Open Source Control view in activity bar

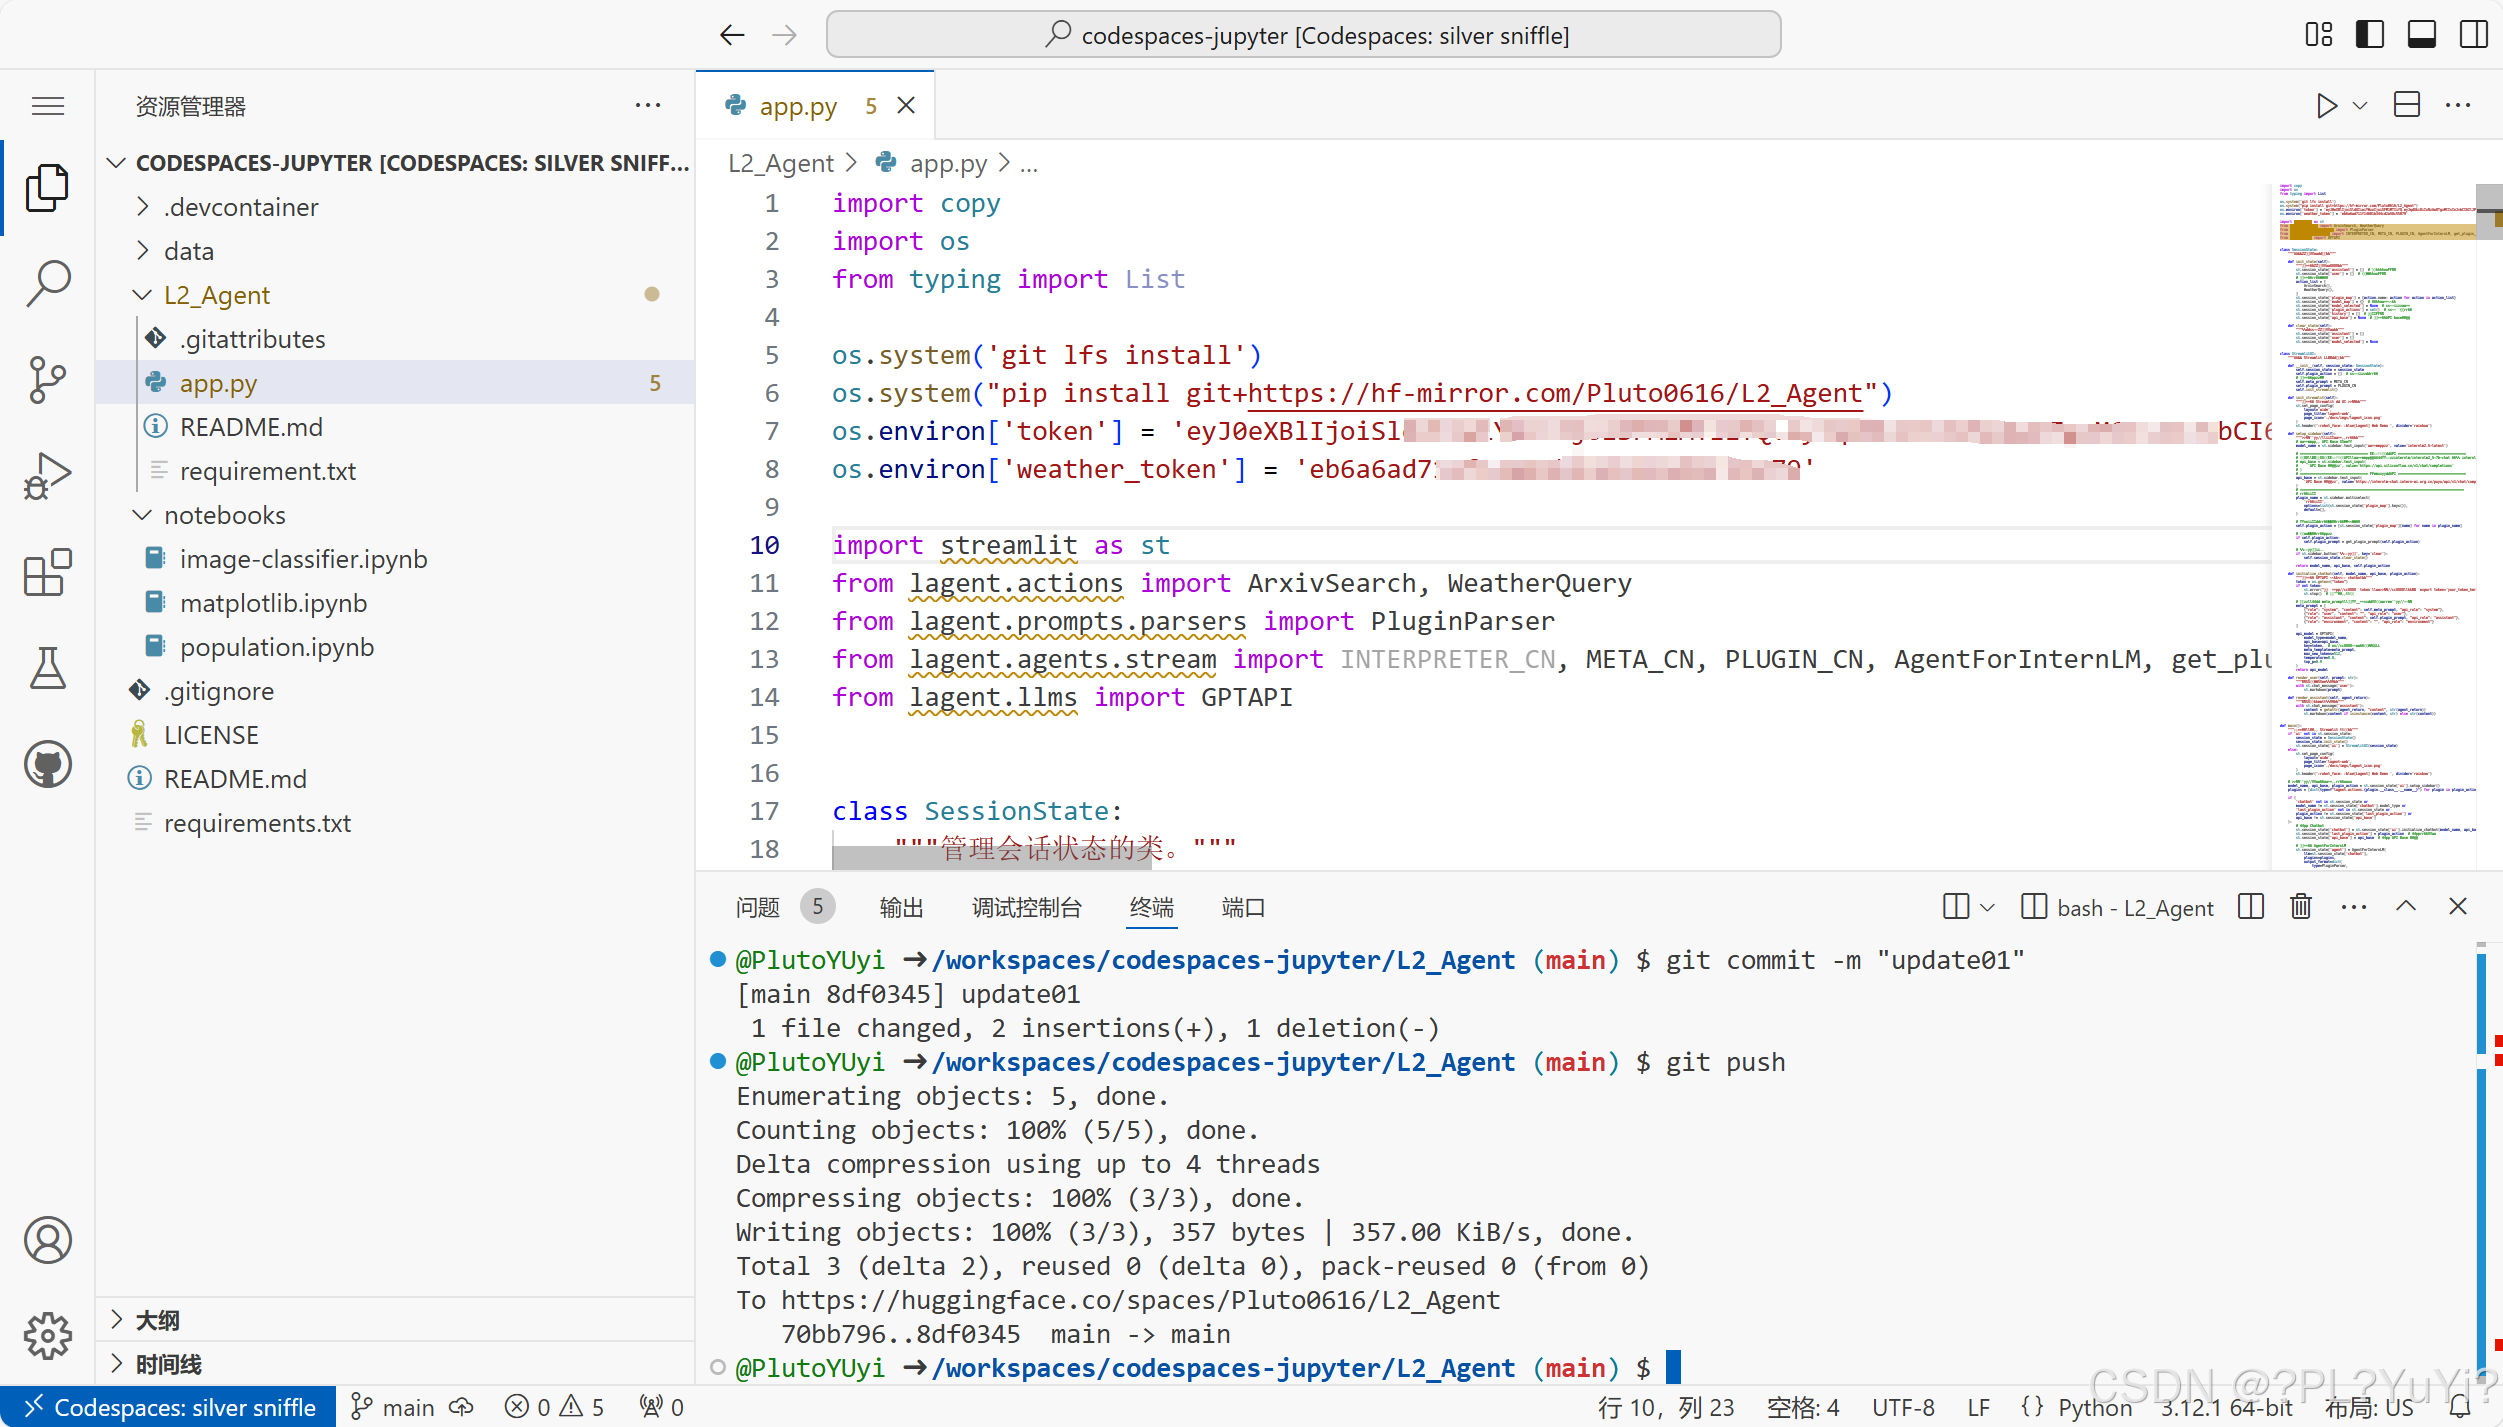click(47, 380)
